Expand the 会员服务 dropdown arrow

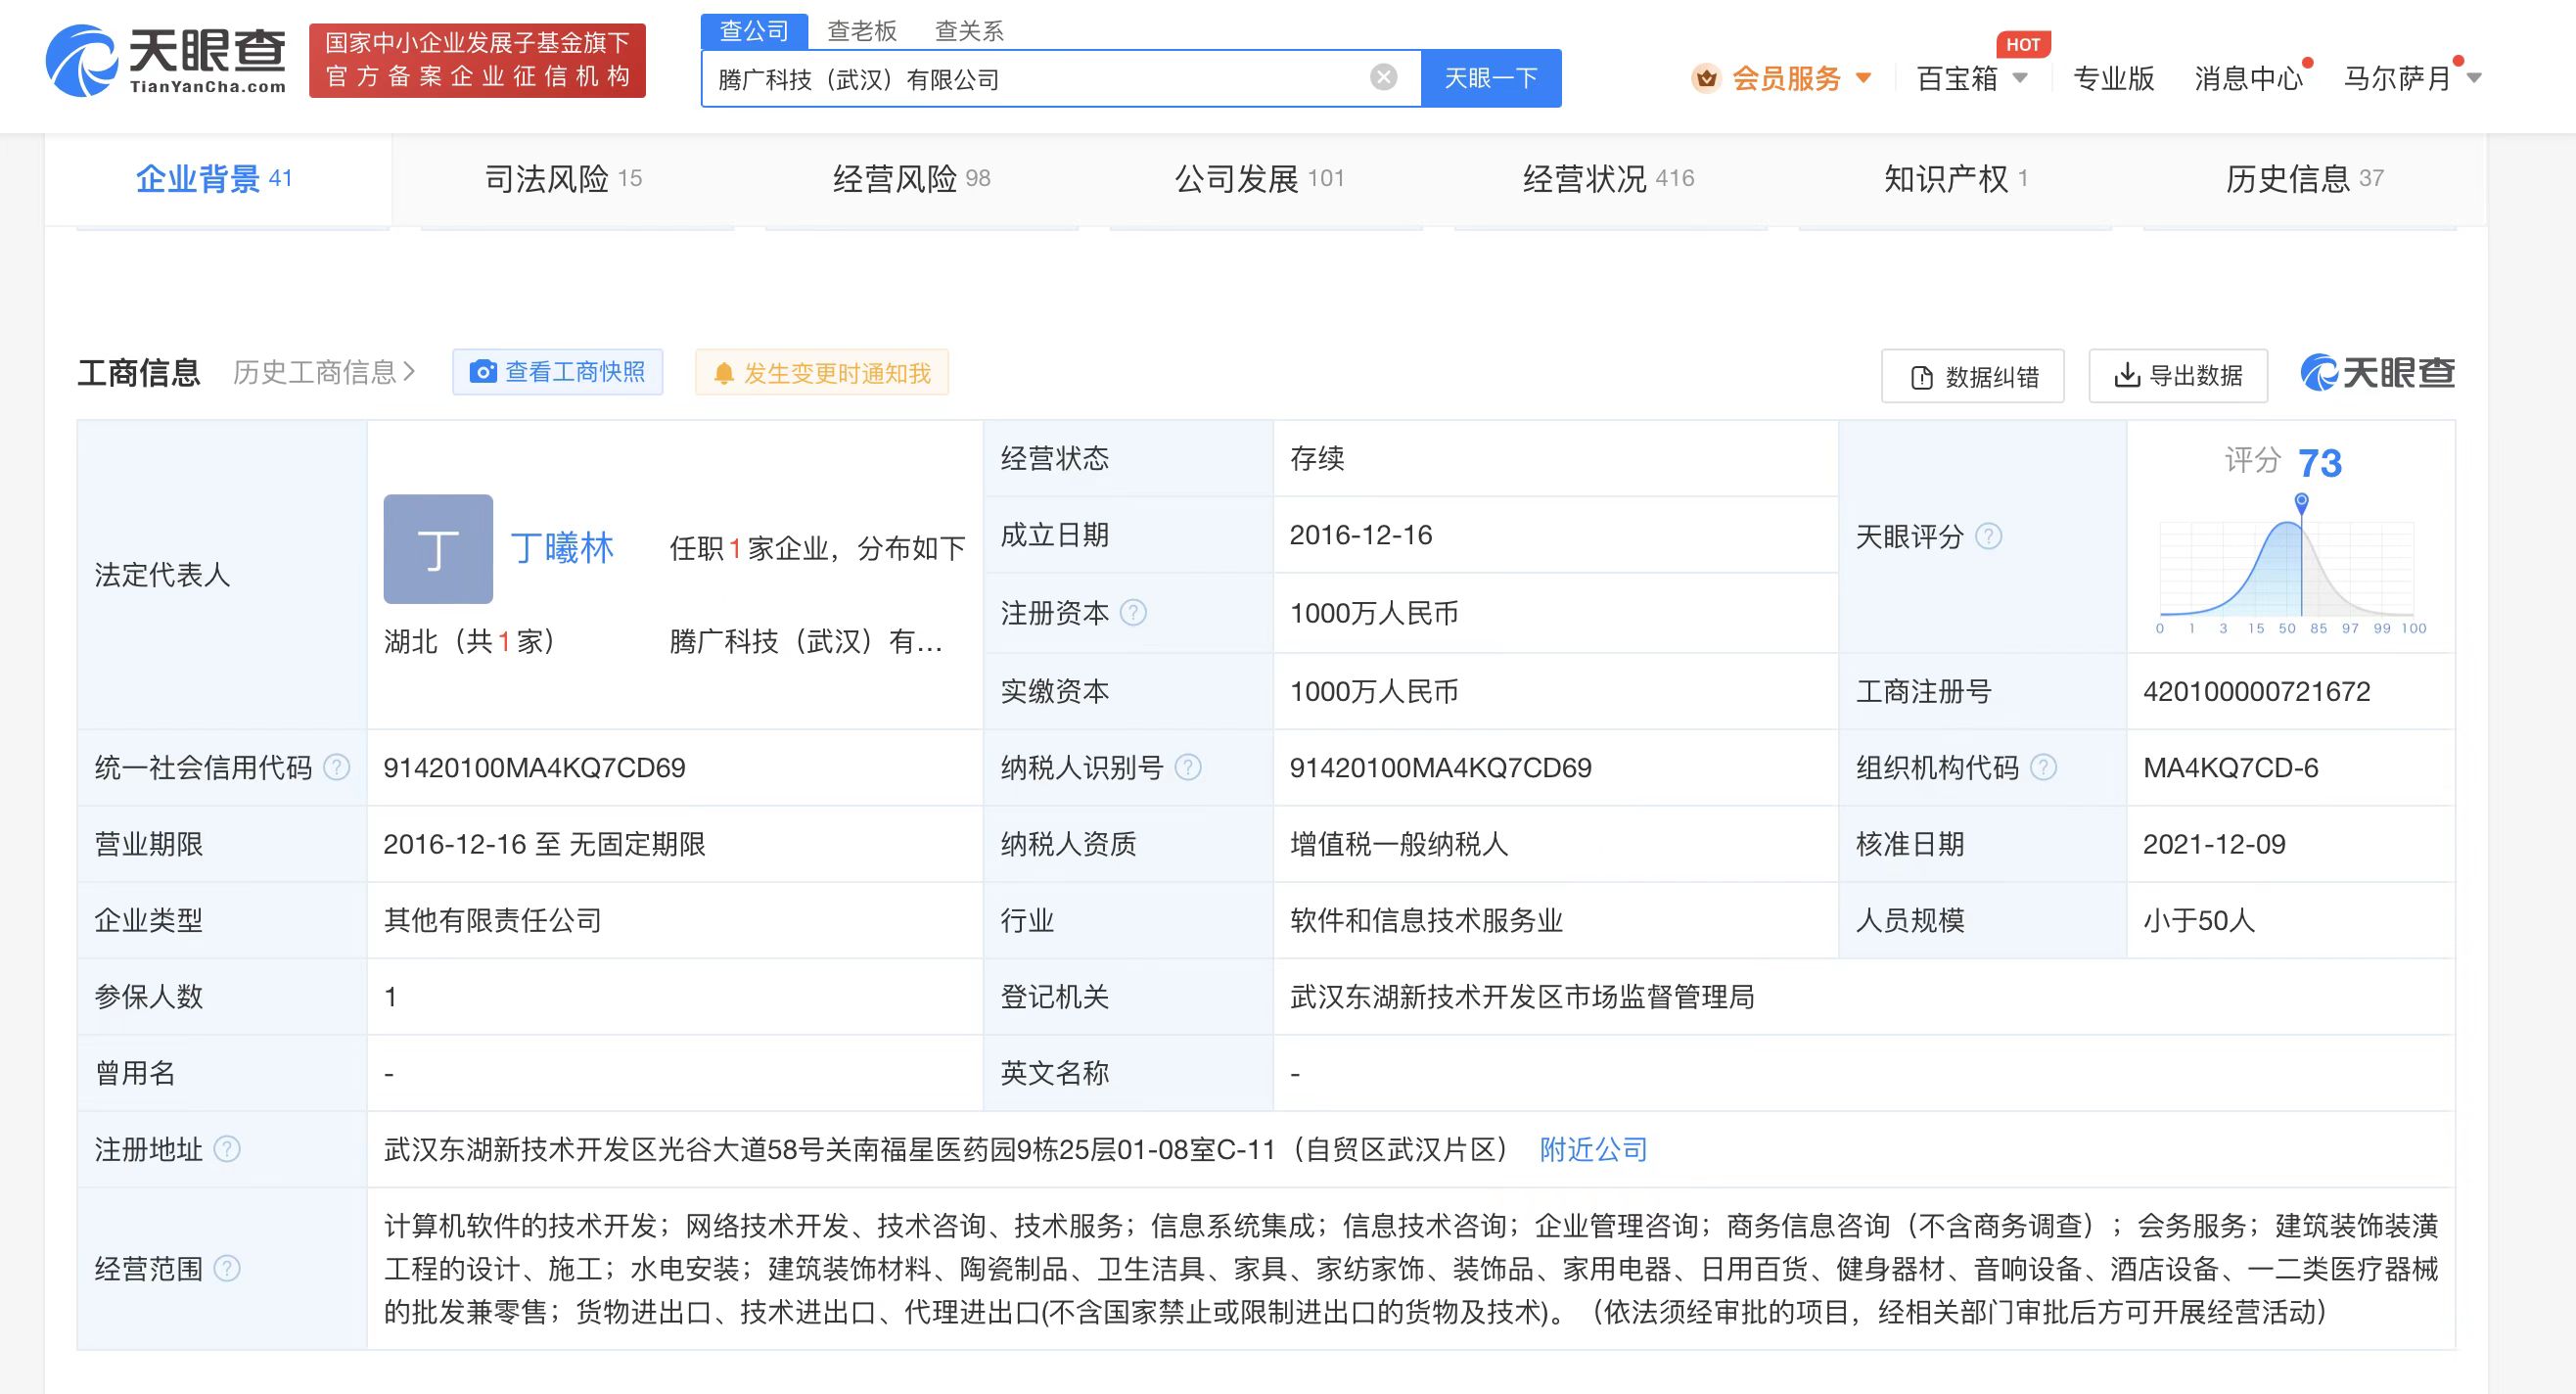[1863, 78]
